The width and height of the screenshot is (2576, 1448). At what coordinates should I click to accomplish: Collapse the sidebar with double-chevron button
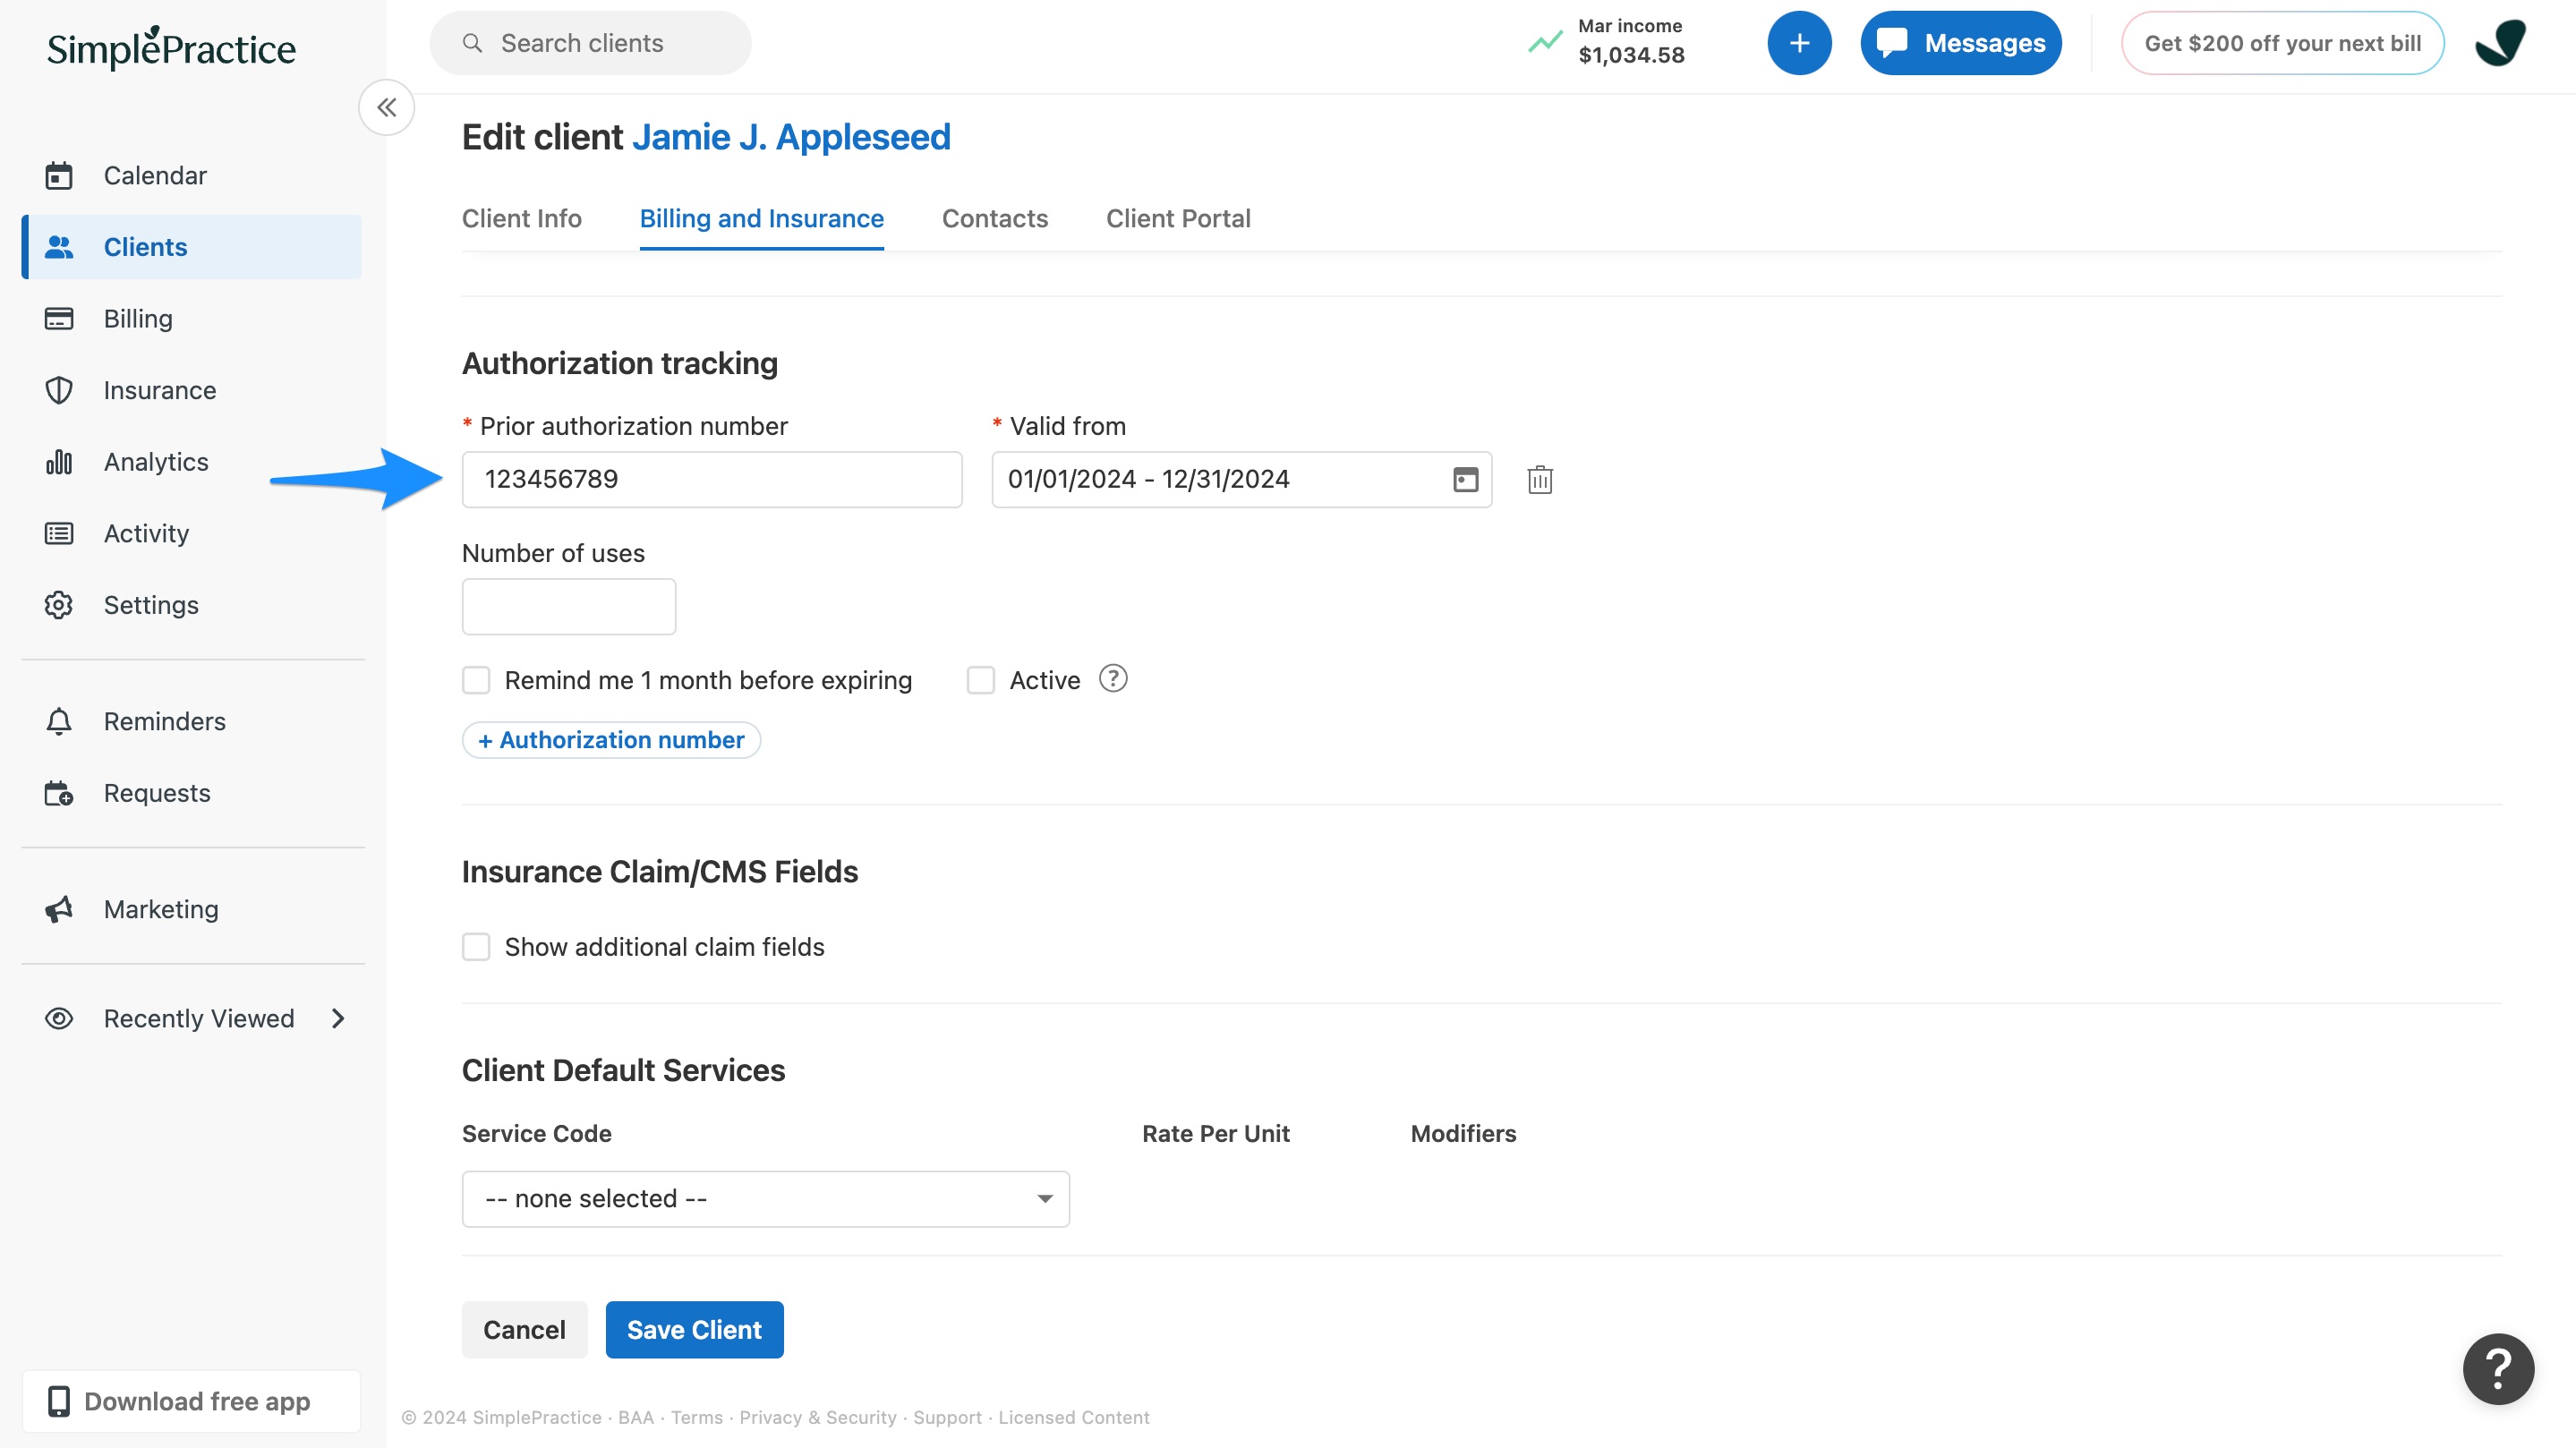tap(387, 107)
